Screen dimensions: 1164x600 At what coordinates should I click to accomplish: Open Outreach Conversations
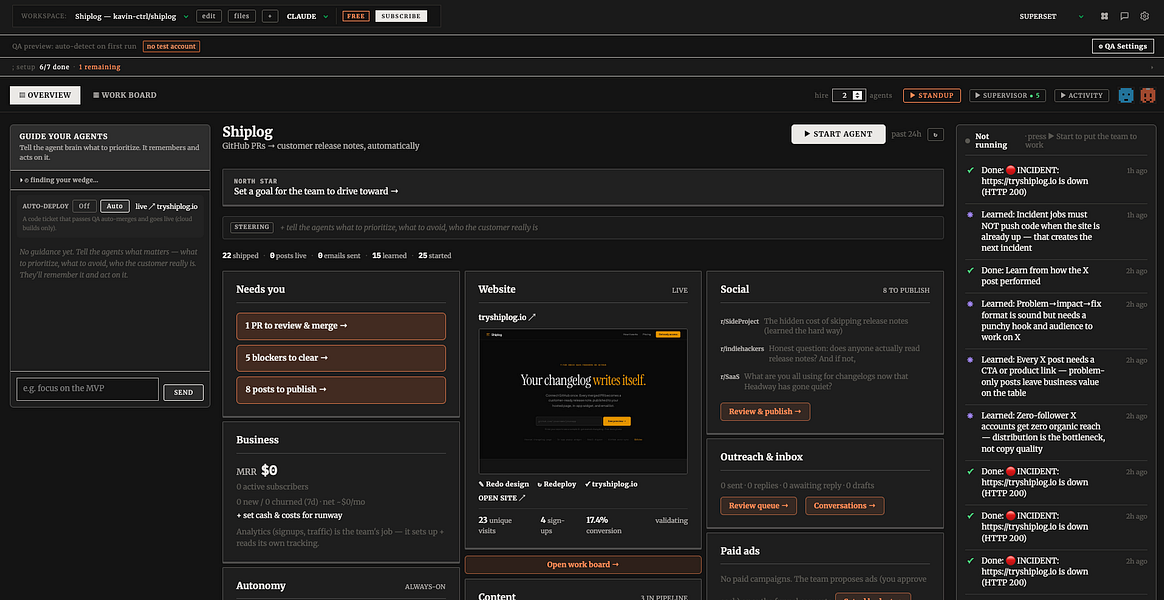(x=845, y=506)
